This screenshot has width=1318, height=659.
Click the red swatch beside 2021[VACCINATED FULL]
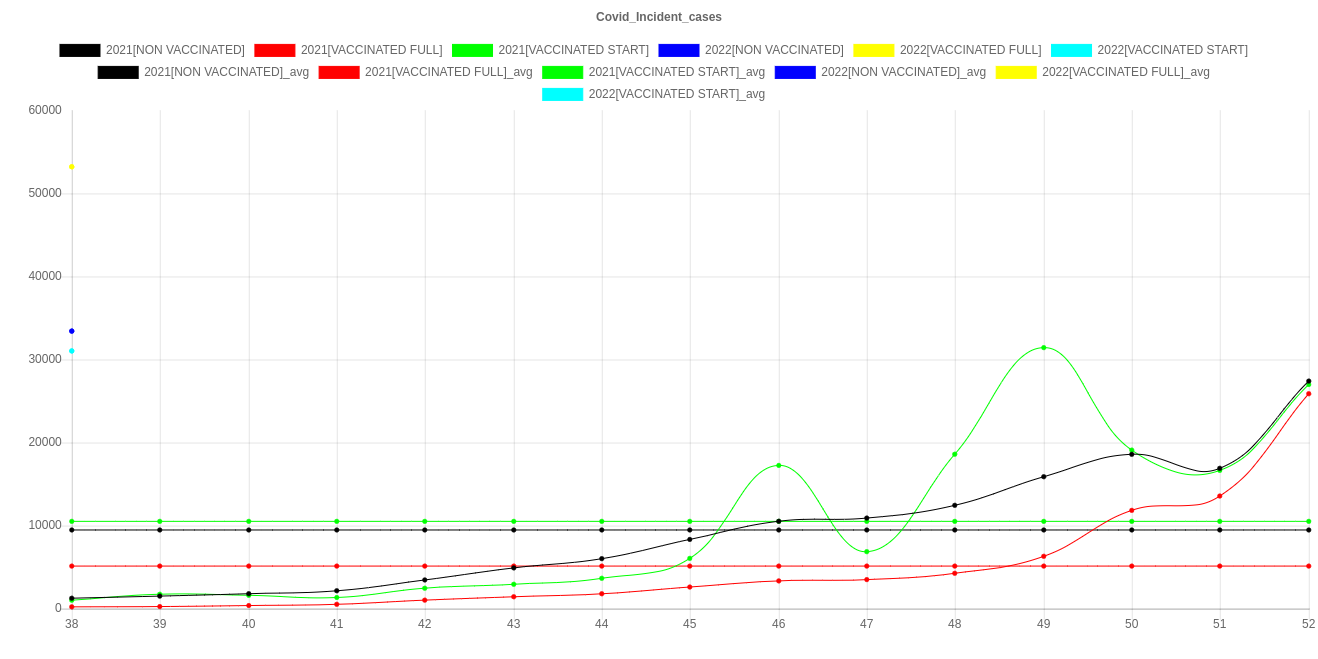(274, 50)
